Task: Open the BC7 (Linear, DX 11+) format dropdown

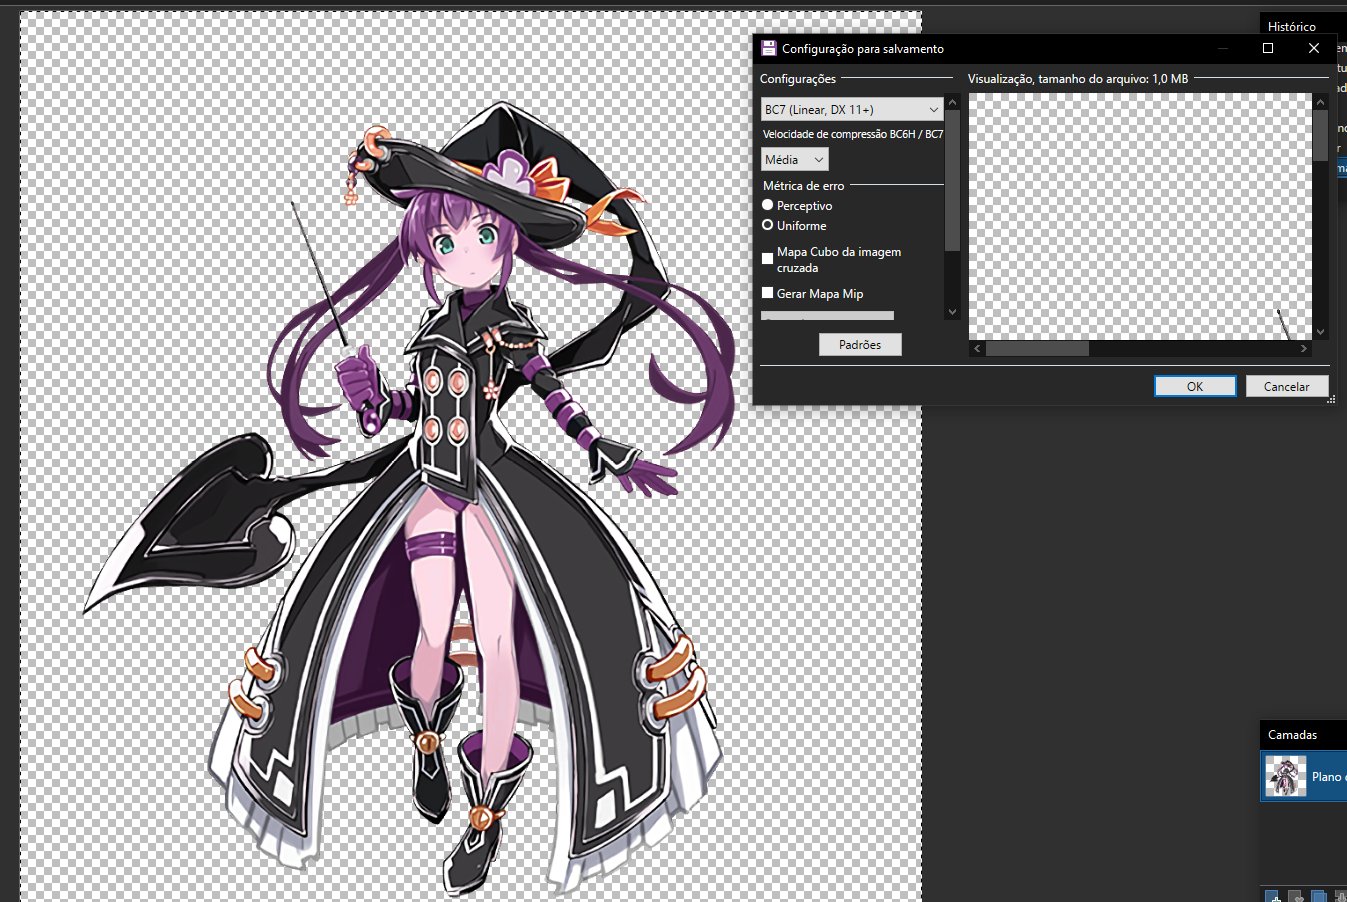Action: (852, 109)
